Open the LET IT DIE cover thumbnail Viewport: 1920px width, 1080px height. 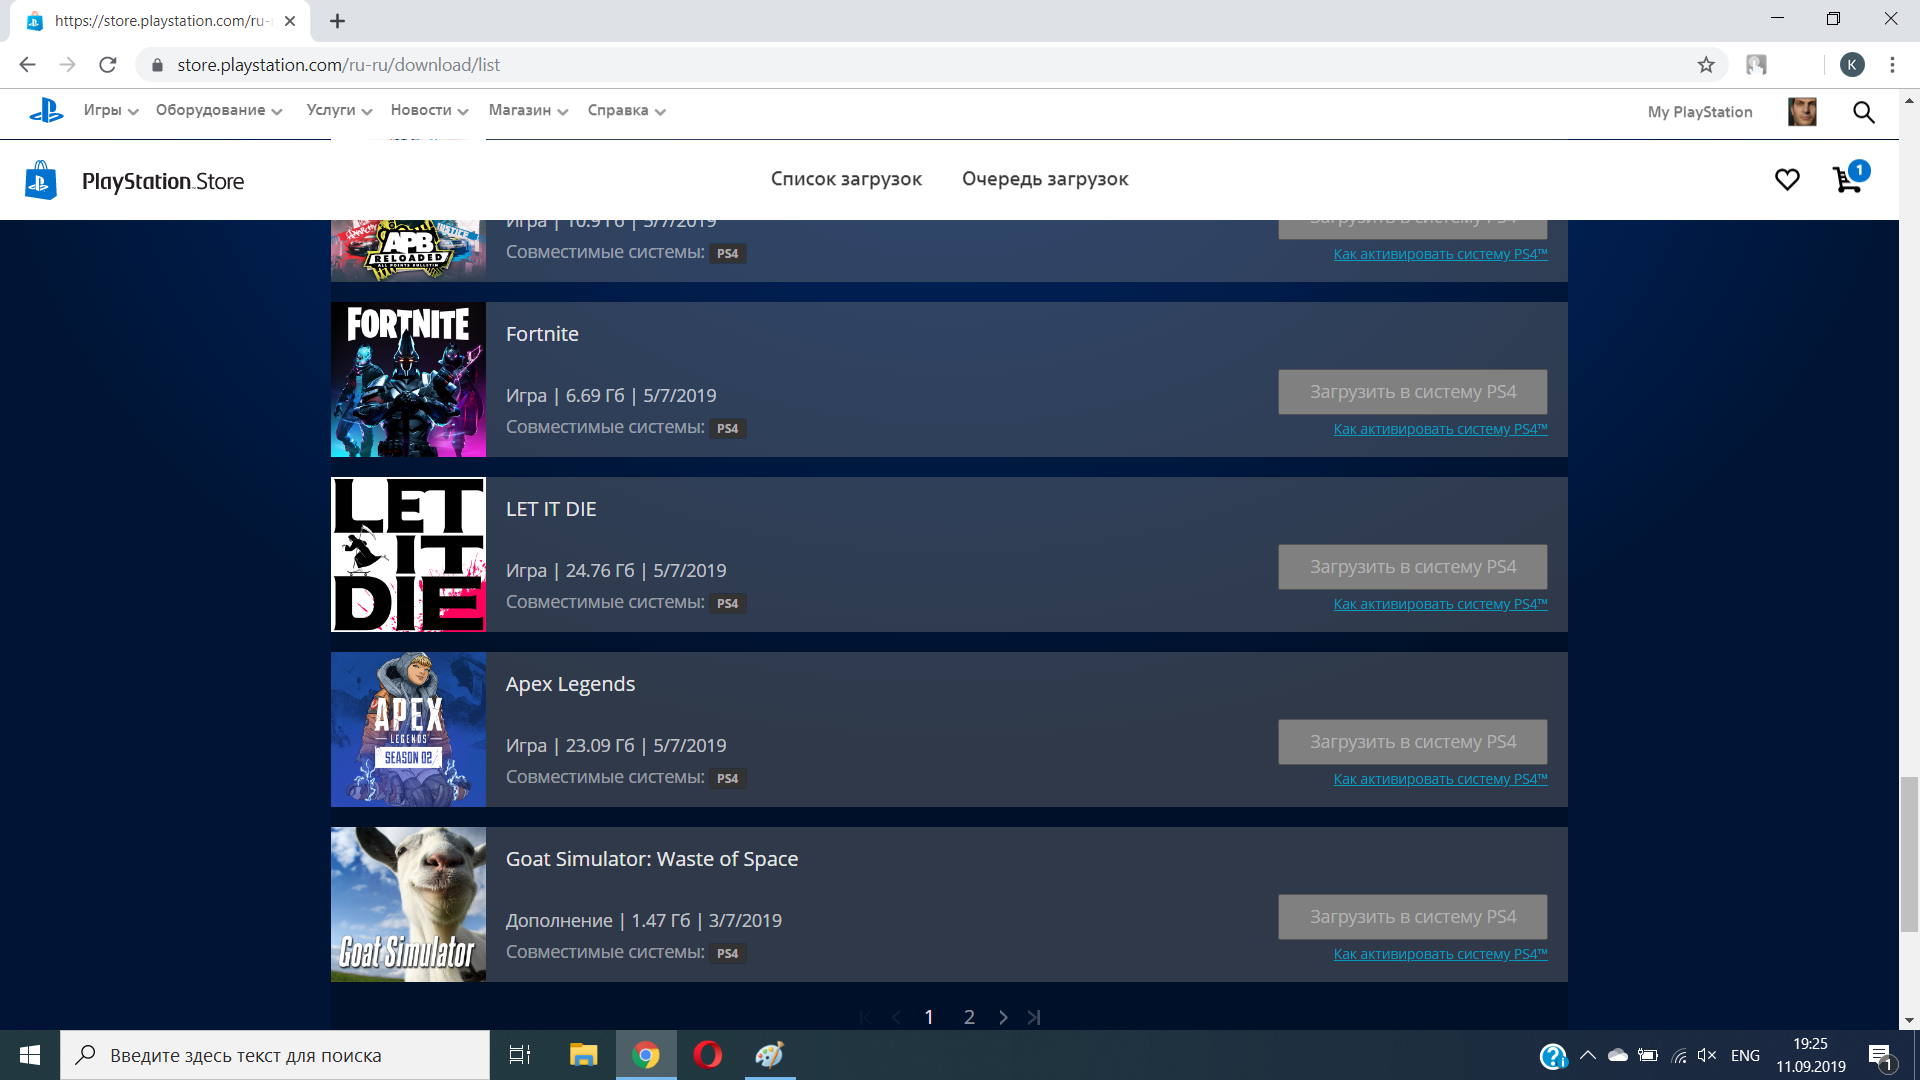click(x=408, y=555)
